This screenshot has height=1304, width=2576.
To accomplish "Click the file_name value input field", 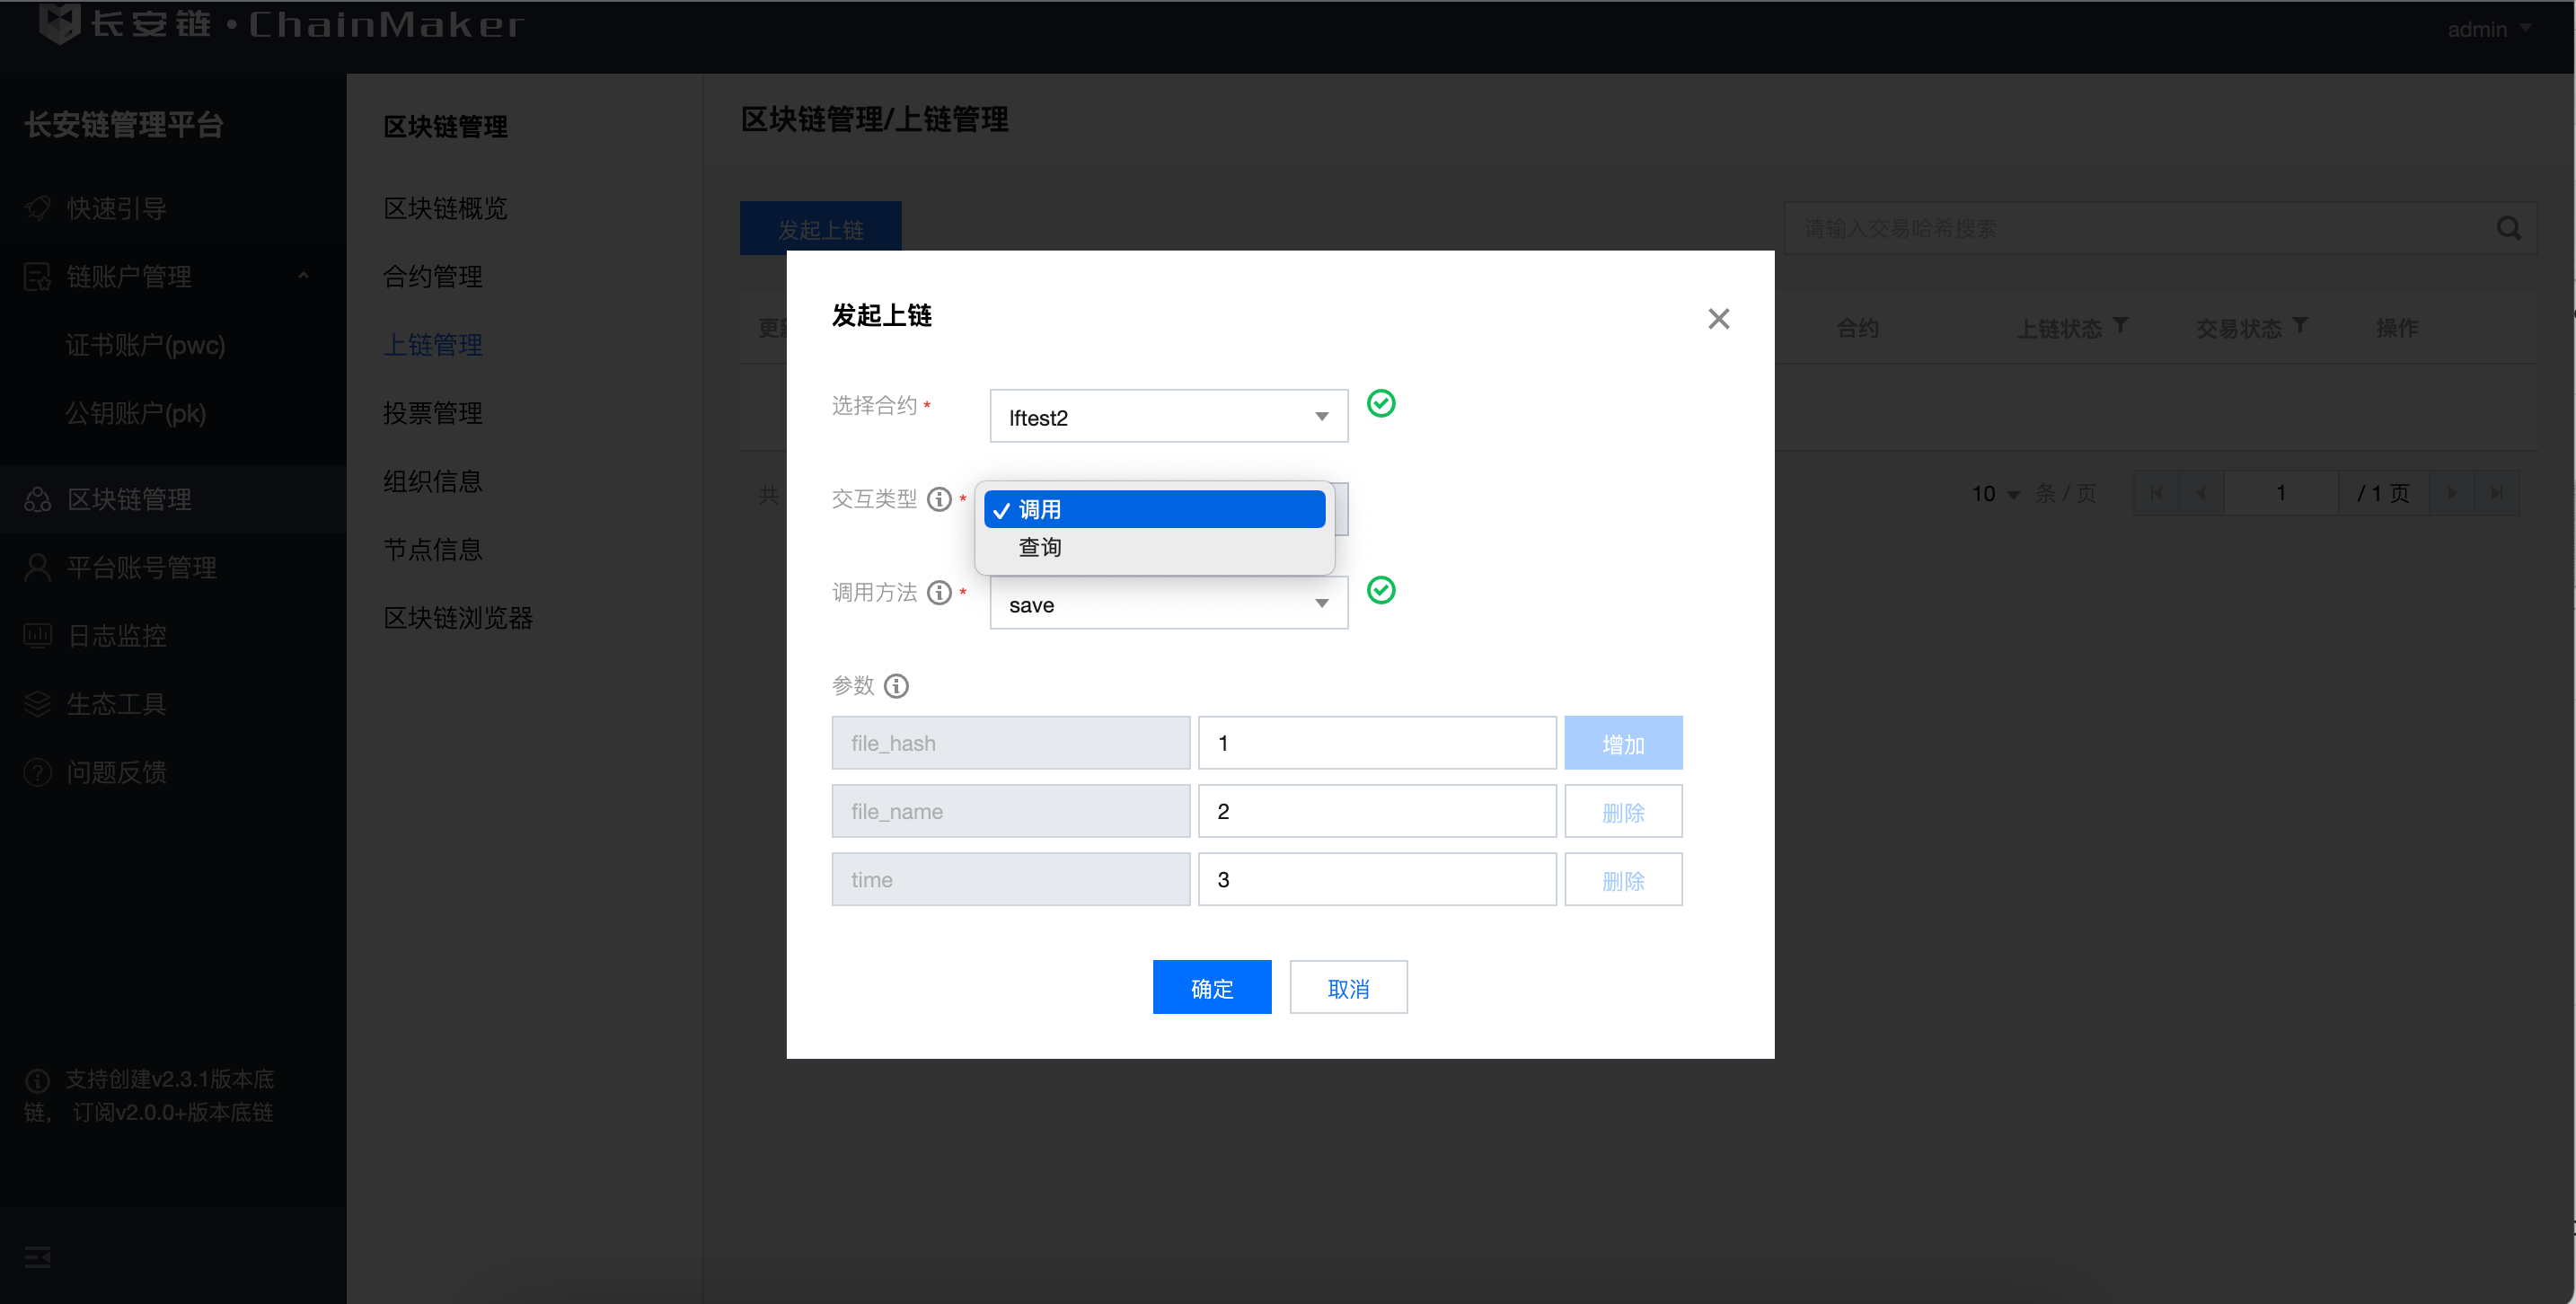I will [x=1376, y=811].
